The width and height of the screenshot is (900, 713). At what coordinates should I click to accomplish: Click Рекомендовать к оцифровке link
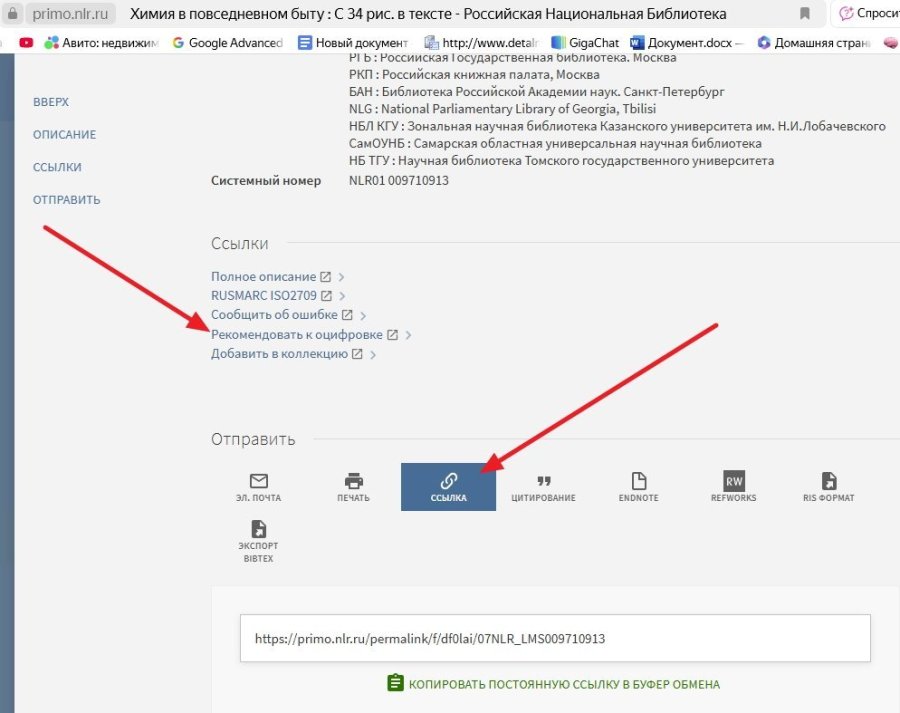pos(296,335)
